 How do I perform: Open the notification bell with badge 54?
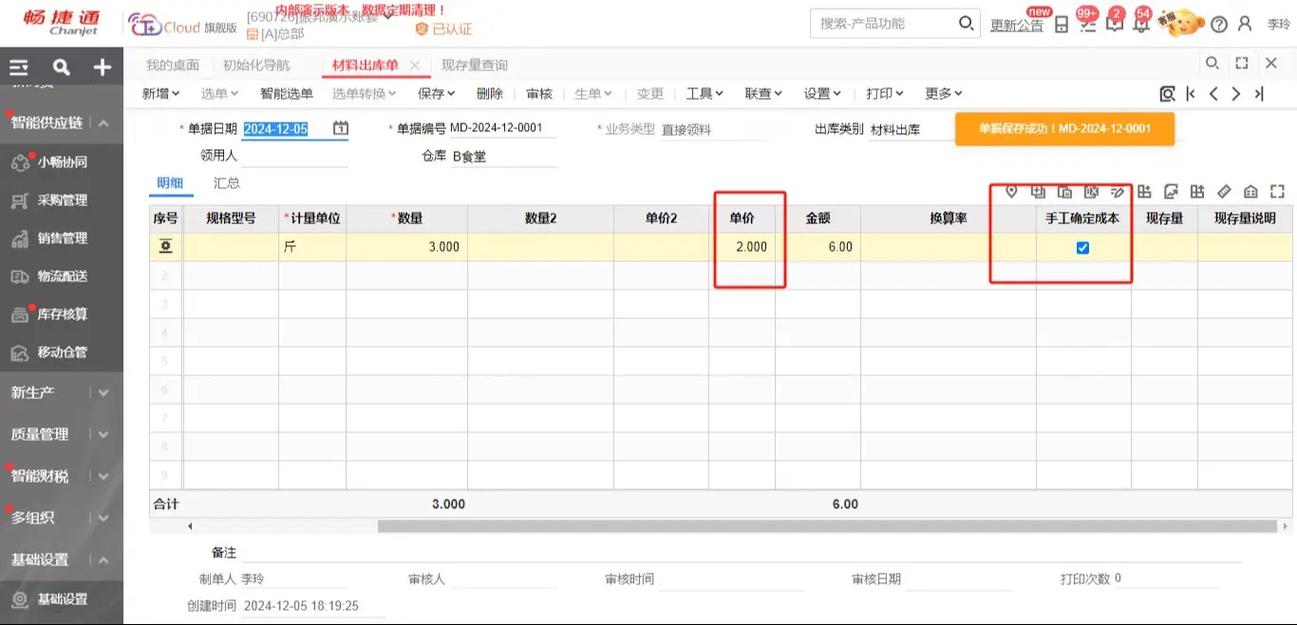pos(1141,24)
